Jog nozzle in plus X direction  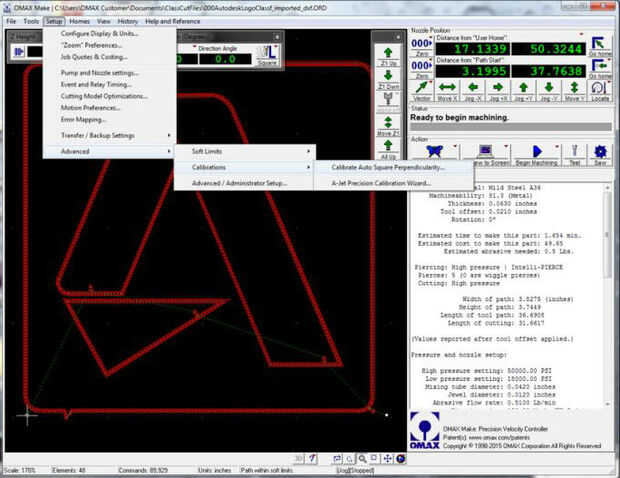(x=498, y=91)
